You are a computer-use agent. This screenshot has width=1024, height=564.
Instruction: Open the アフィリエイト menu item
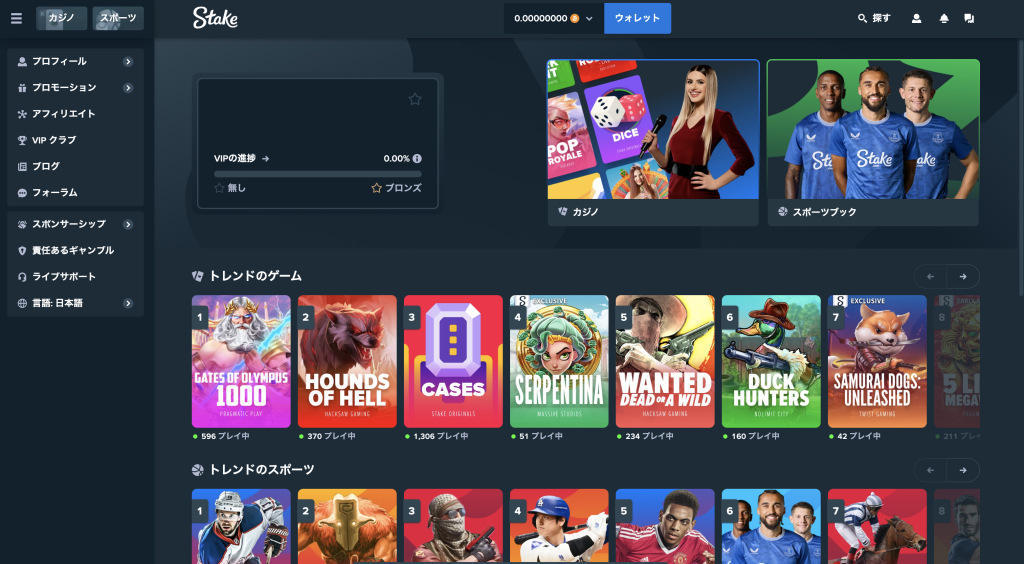(75, 114)
